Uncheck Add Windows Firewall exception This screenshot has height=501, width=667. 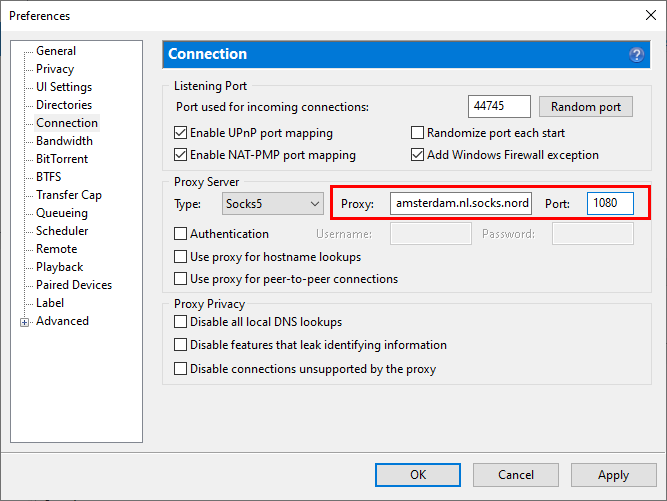[x=418, y=155]
